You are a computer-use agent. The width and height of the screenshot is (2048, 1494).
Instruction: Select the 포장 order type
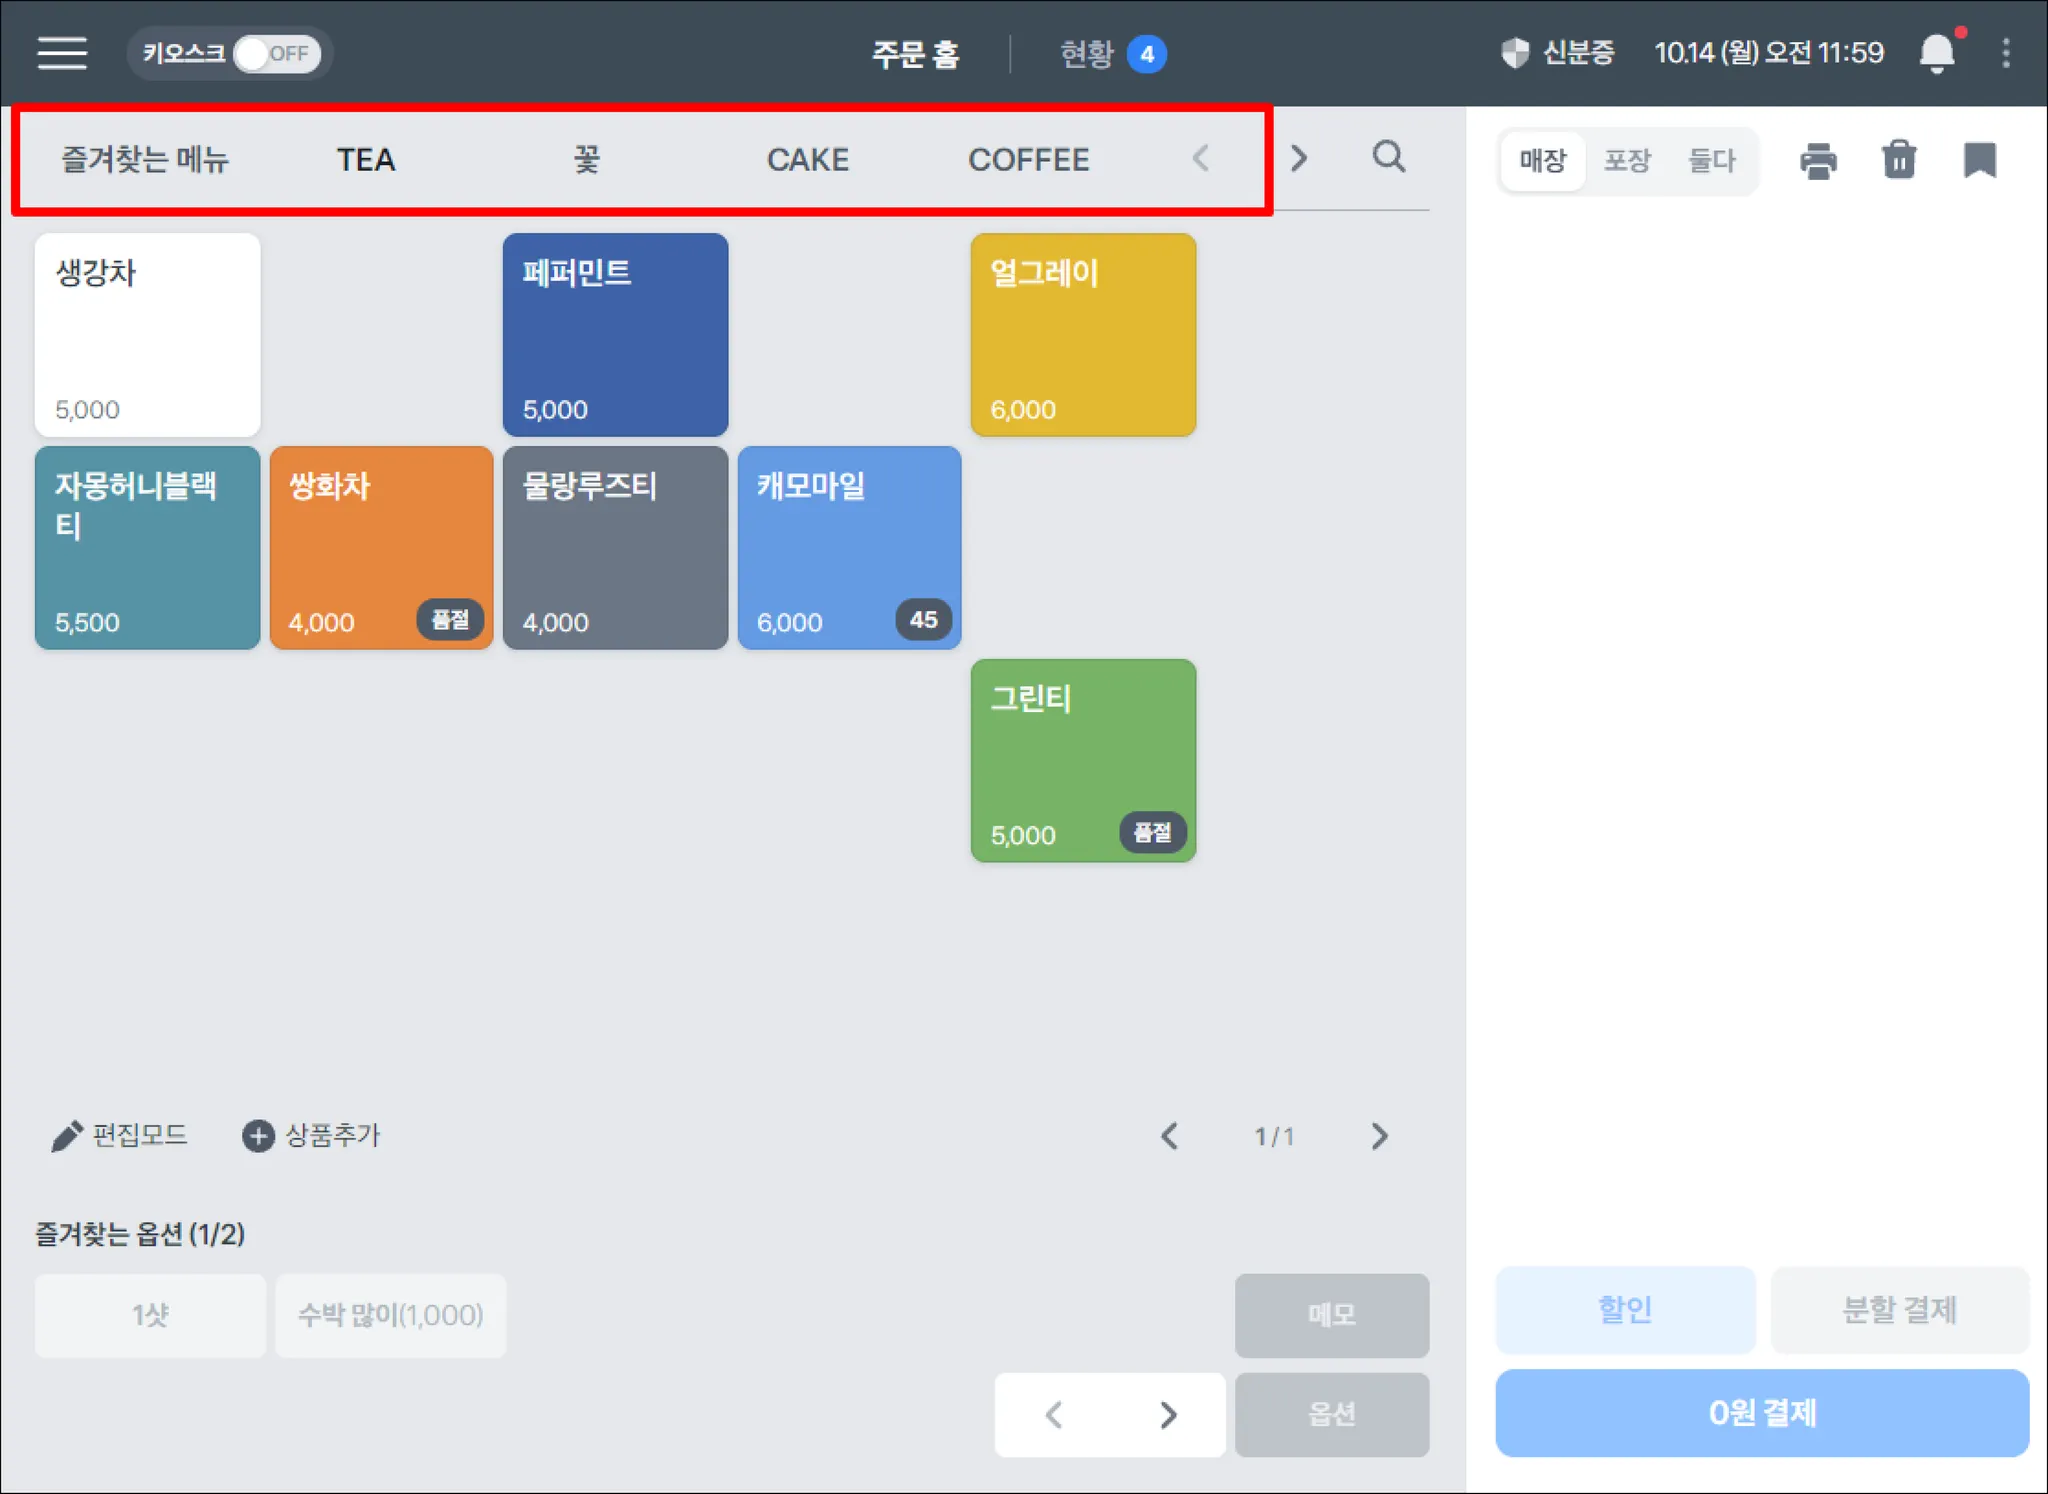click(x=1627, y=160)
